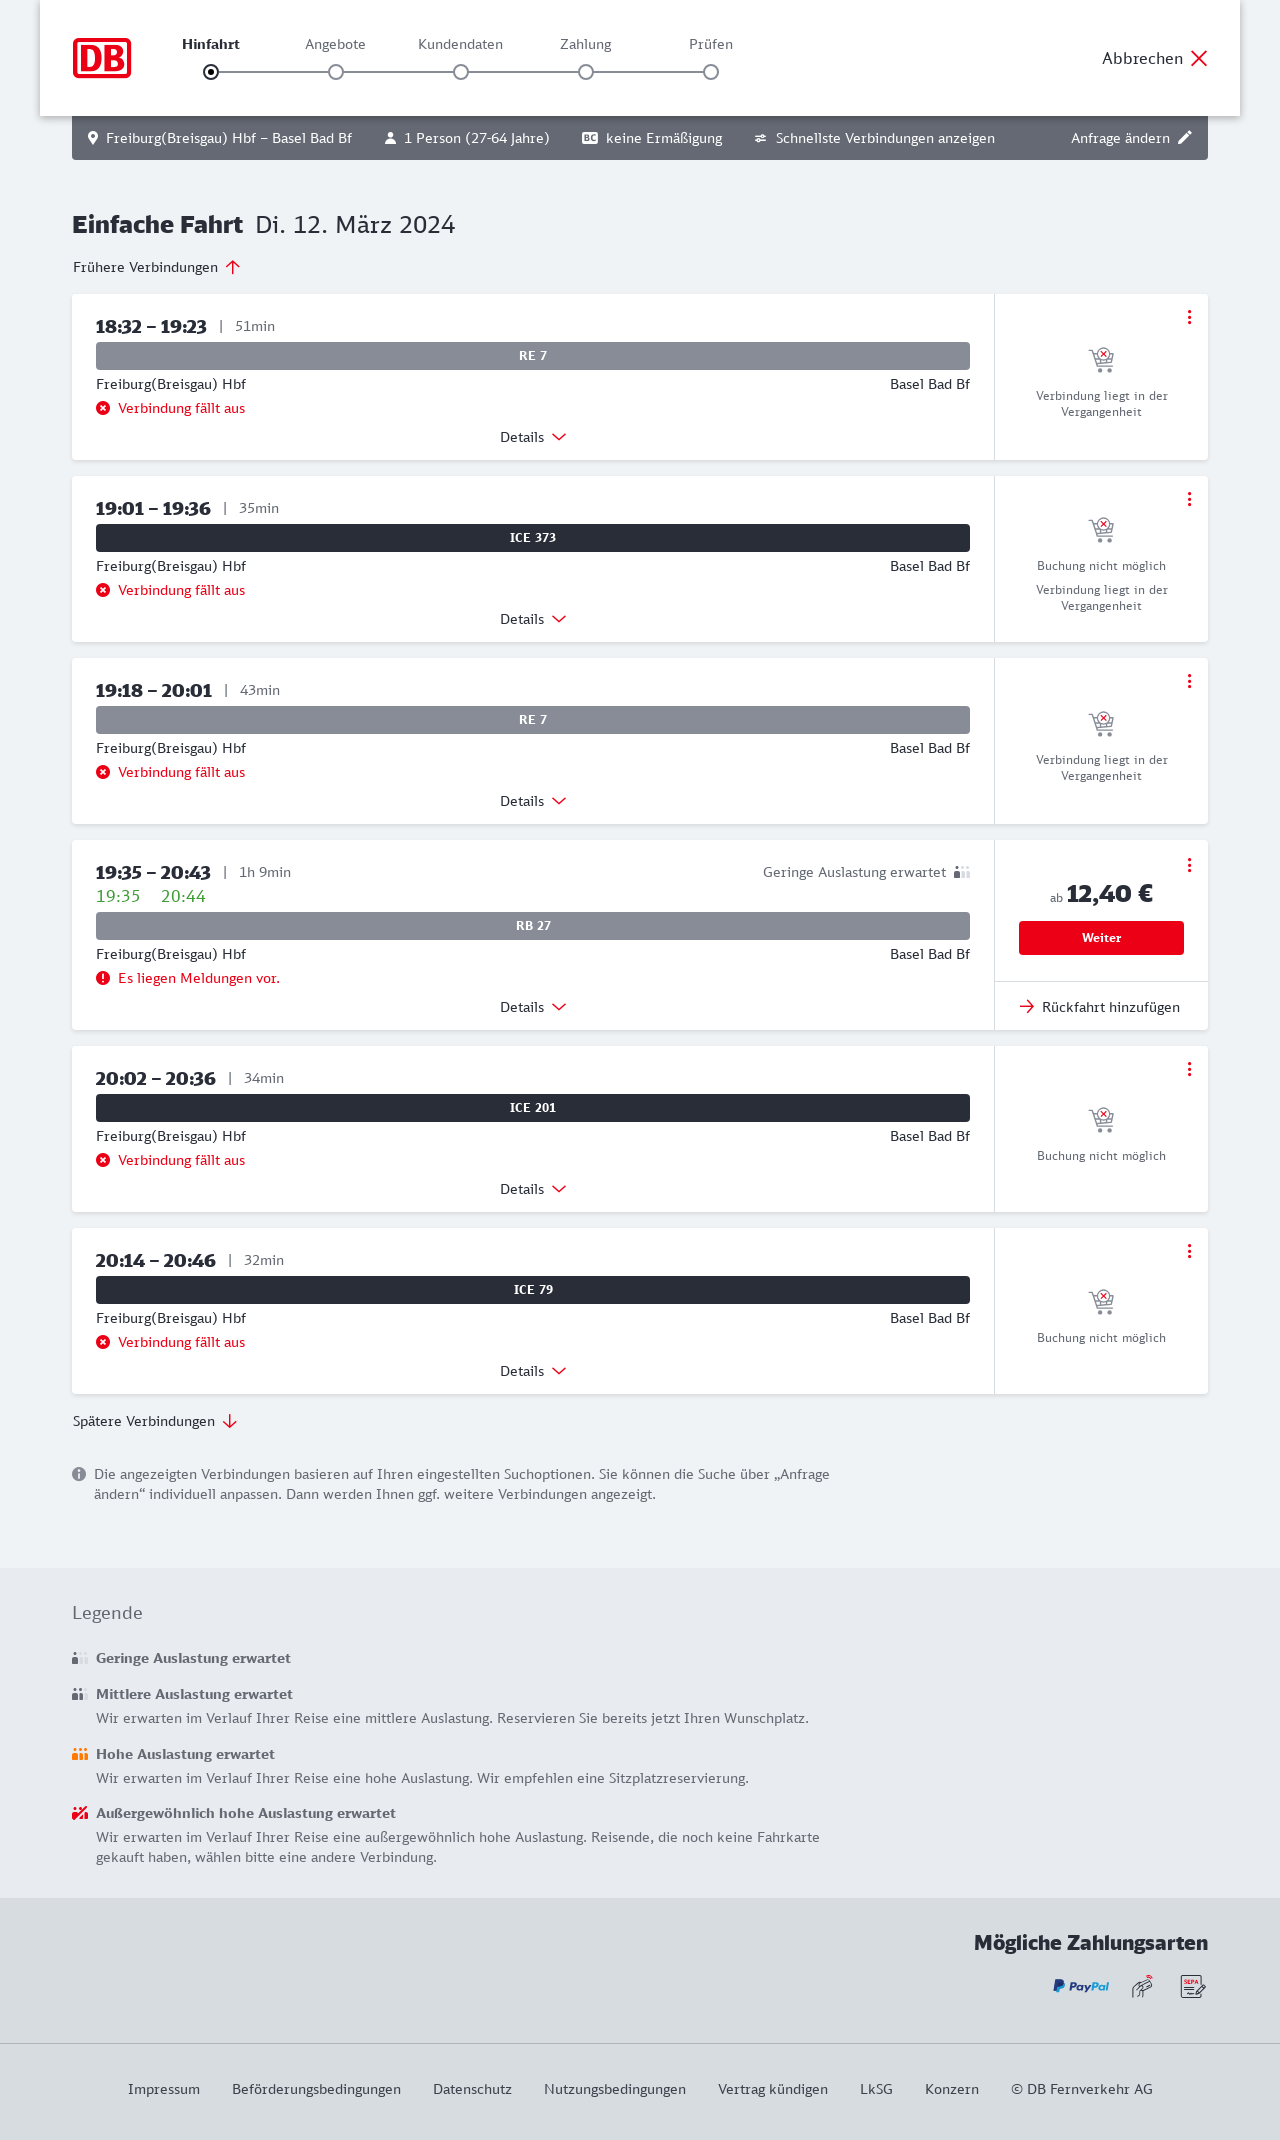Image resolution: width=1280 pixels, height=2140 pixels.
Task: Open the Impressum footer link
Action: pyautogui.click(x=164, y=2089)
